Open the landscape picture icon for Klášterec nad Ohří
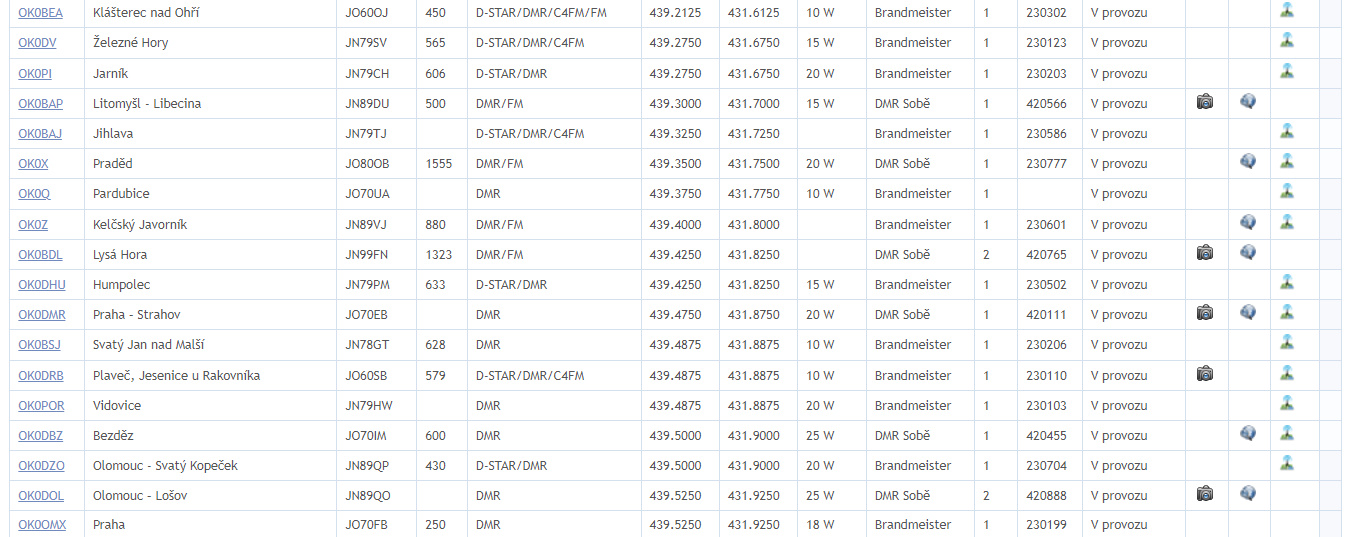 click(x=1287, y=10)
